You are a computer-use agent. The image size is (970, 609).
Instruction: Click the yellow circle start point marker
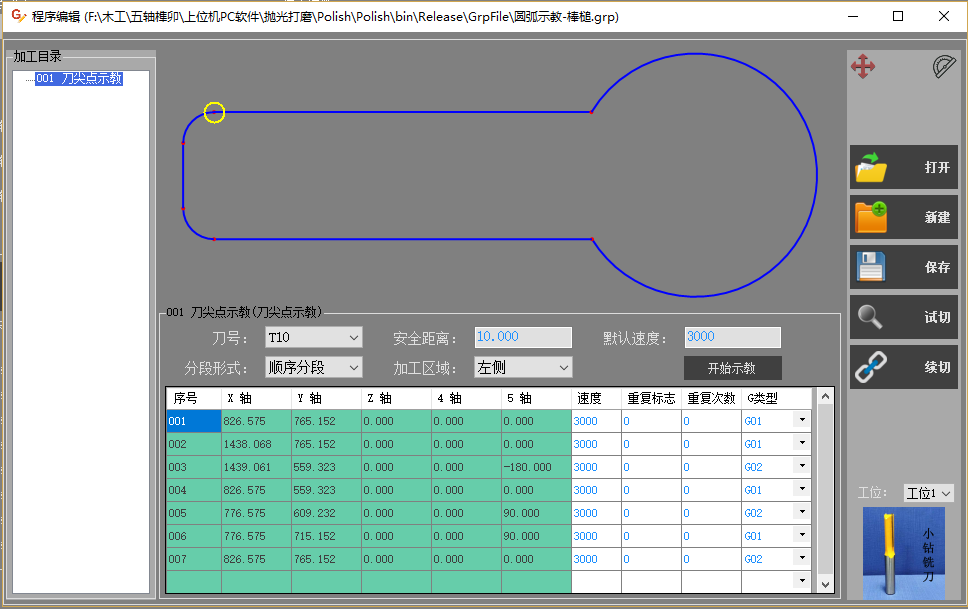coord(214,113)
